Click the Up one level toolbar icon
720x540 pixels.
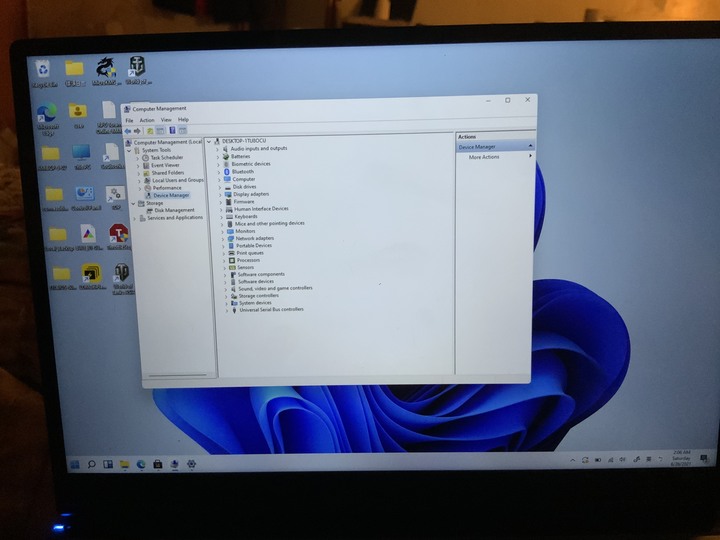(x=150, y=131)
